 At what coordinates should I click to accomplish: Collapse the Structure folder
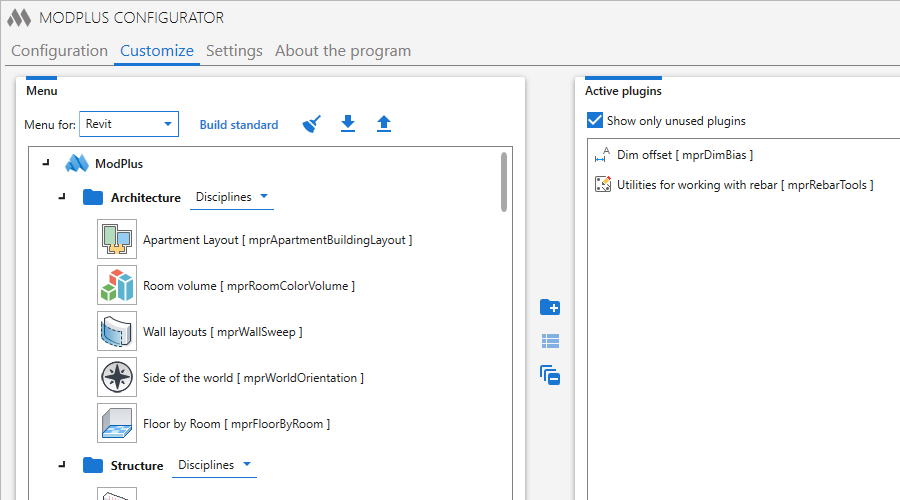coord(63,465)
